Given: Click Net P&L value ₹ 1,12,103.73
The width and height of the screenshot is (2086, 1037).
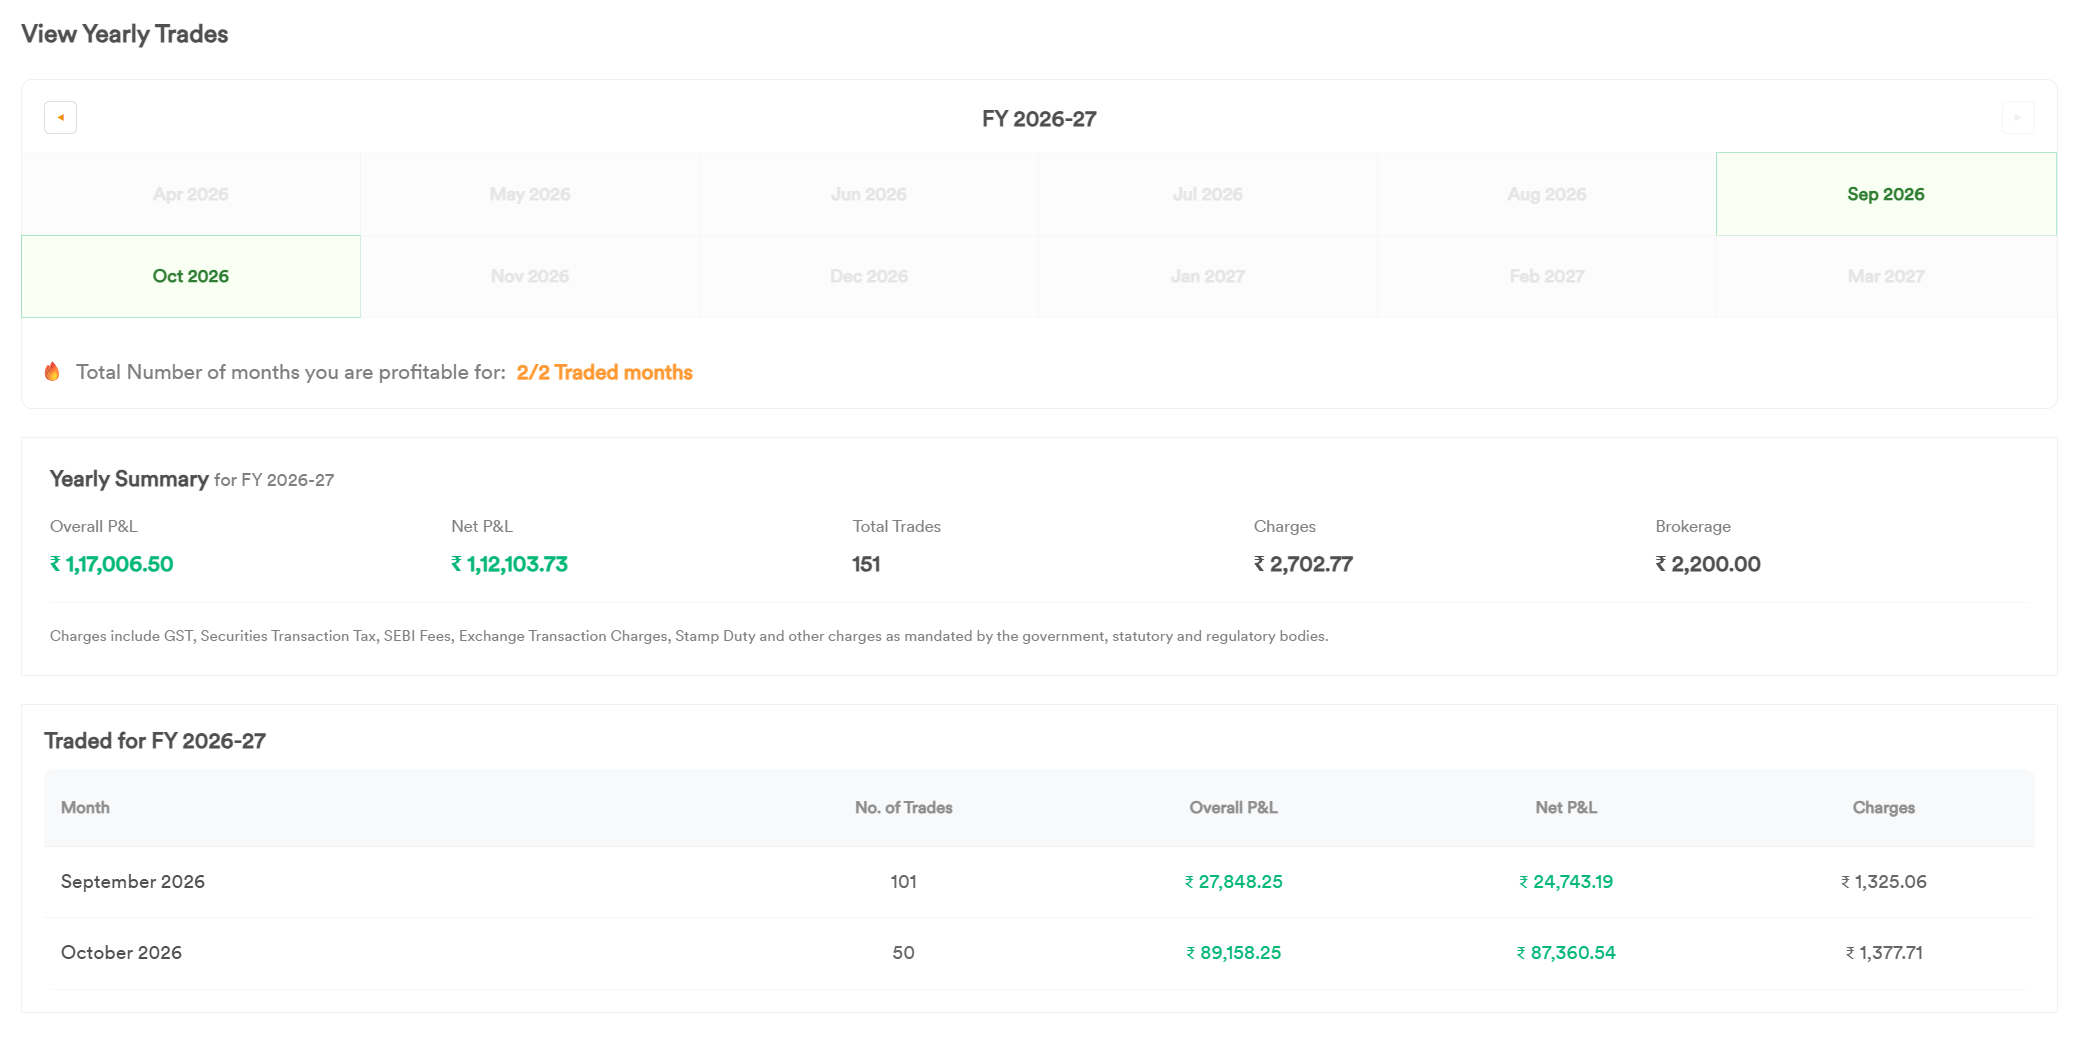Looking at the screenshot, I should [x=510, y=564].
